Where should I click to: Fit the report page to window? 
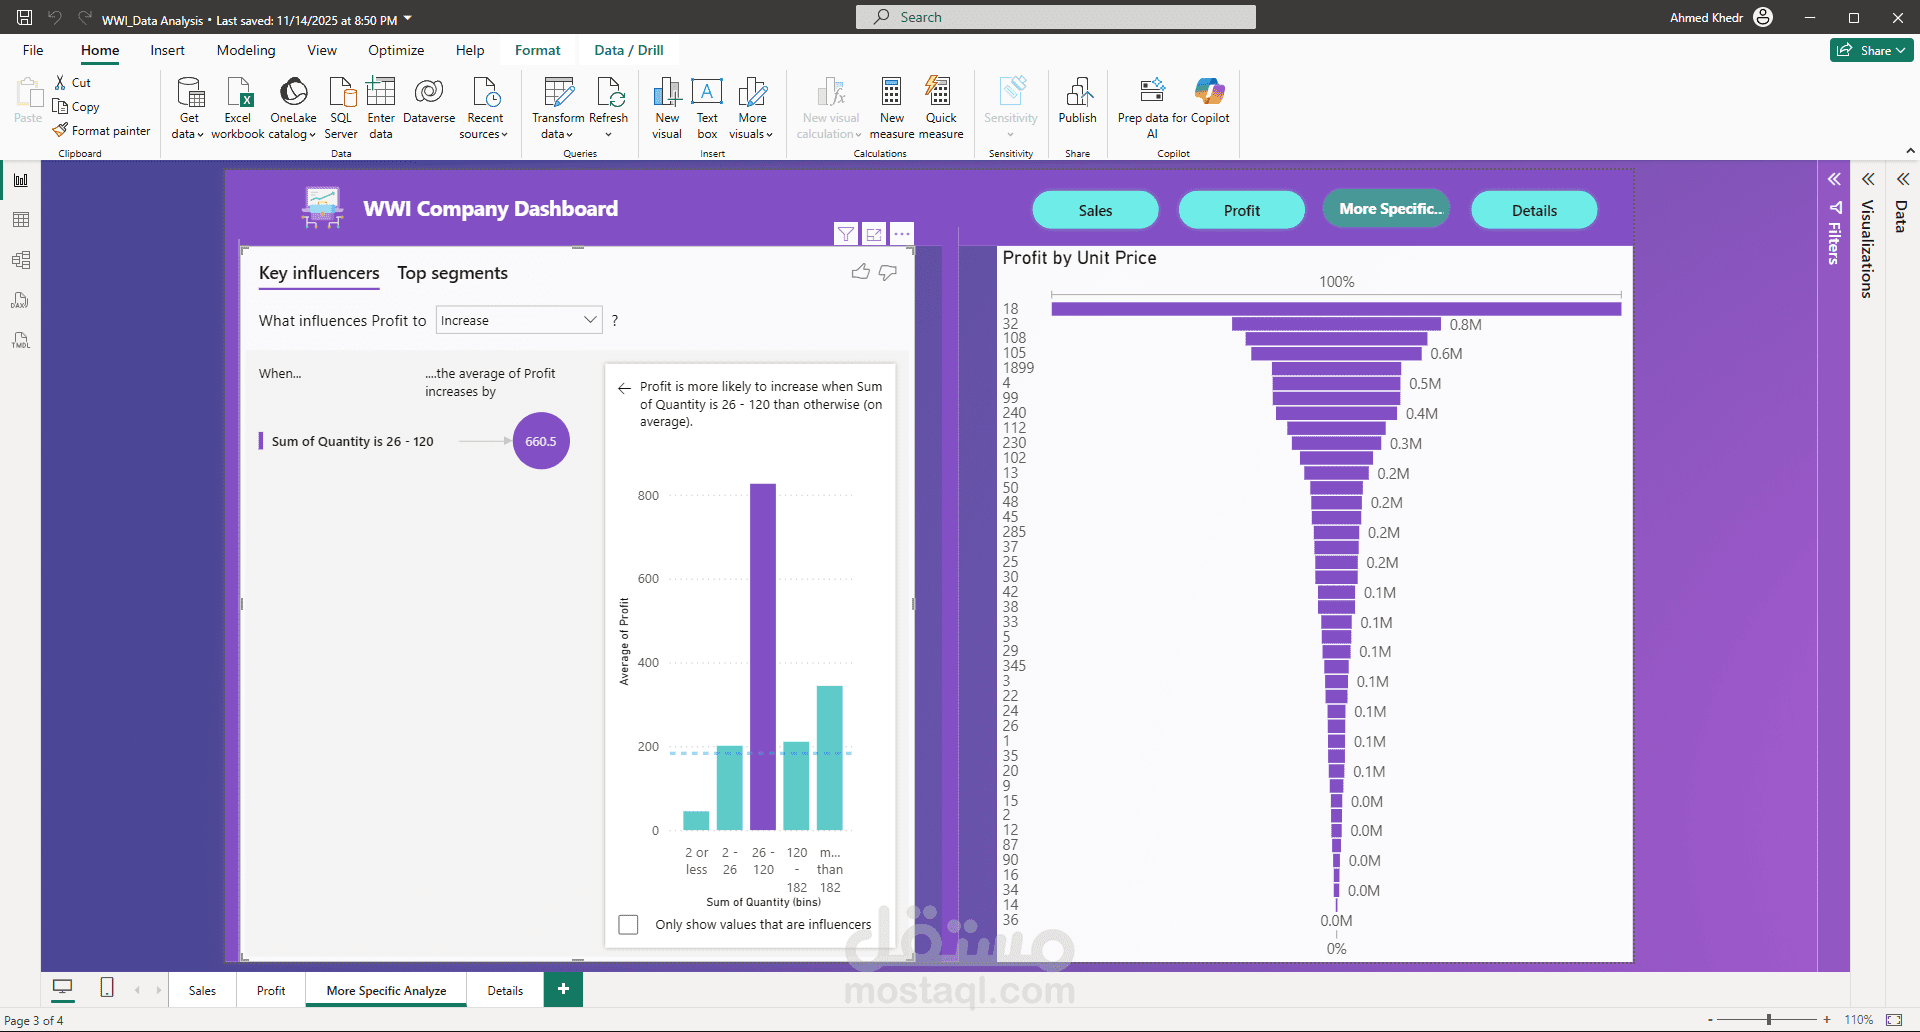[1894, 1020]
